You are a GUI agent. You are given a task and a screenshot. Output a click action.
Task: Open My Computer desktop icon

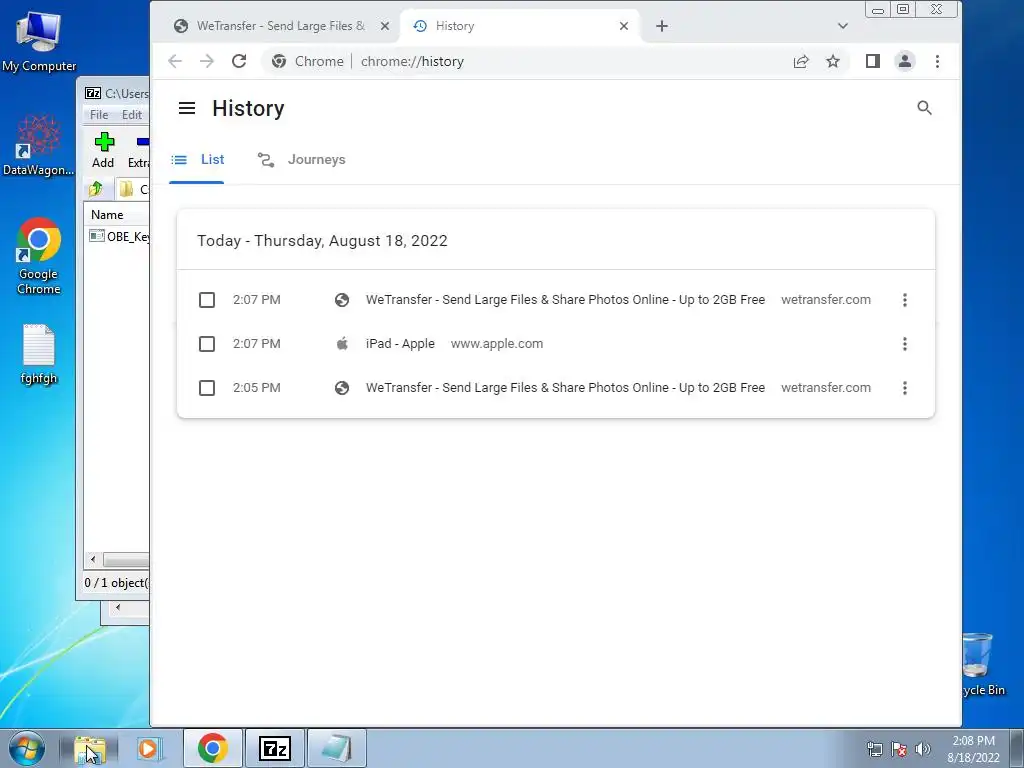point(39,40)
